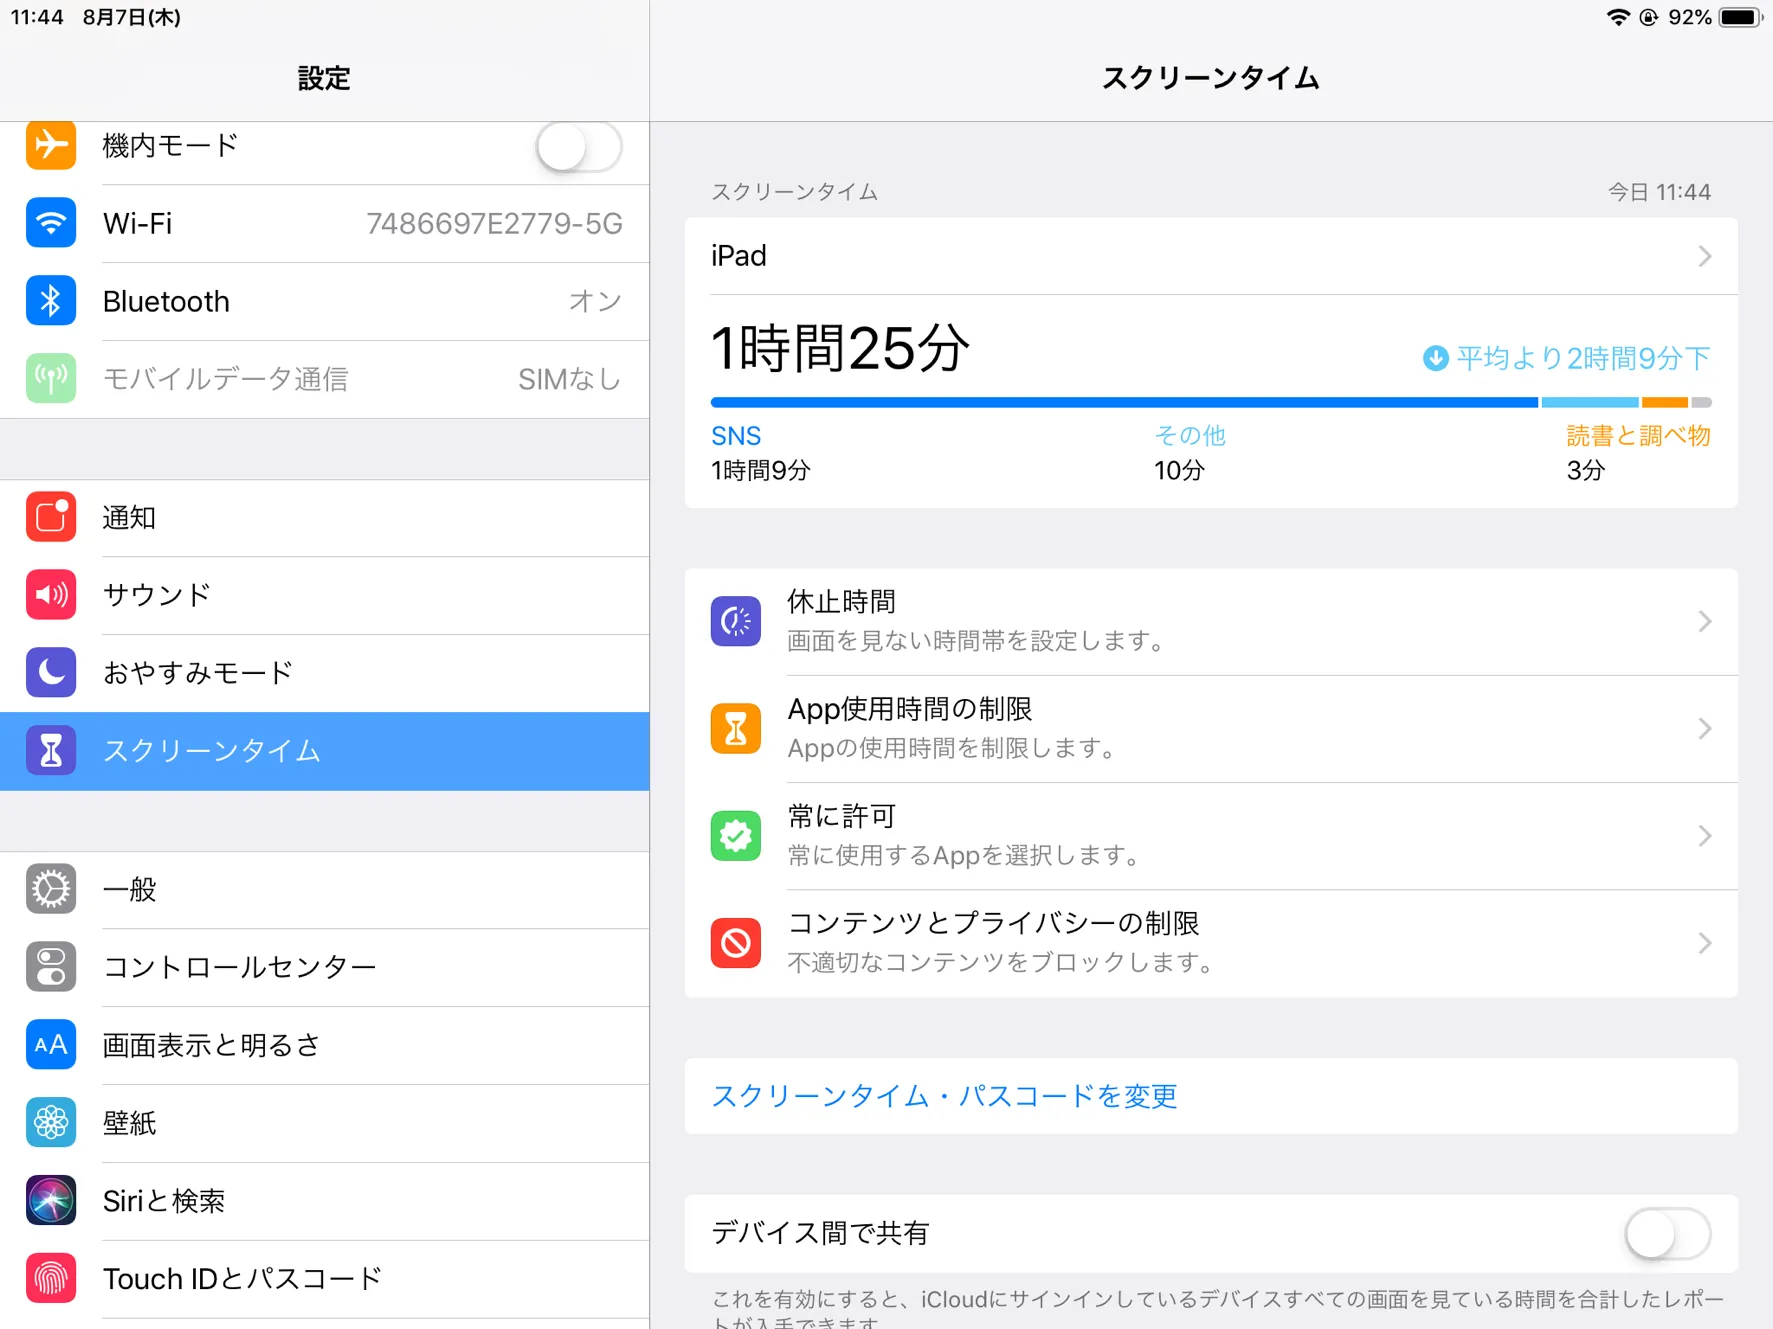Image resolution: width=1773 pixels, height=1329 pixels.
Task: Open the Siri & Search (Siriと検索) row
Action: 325,1202
